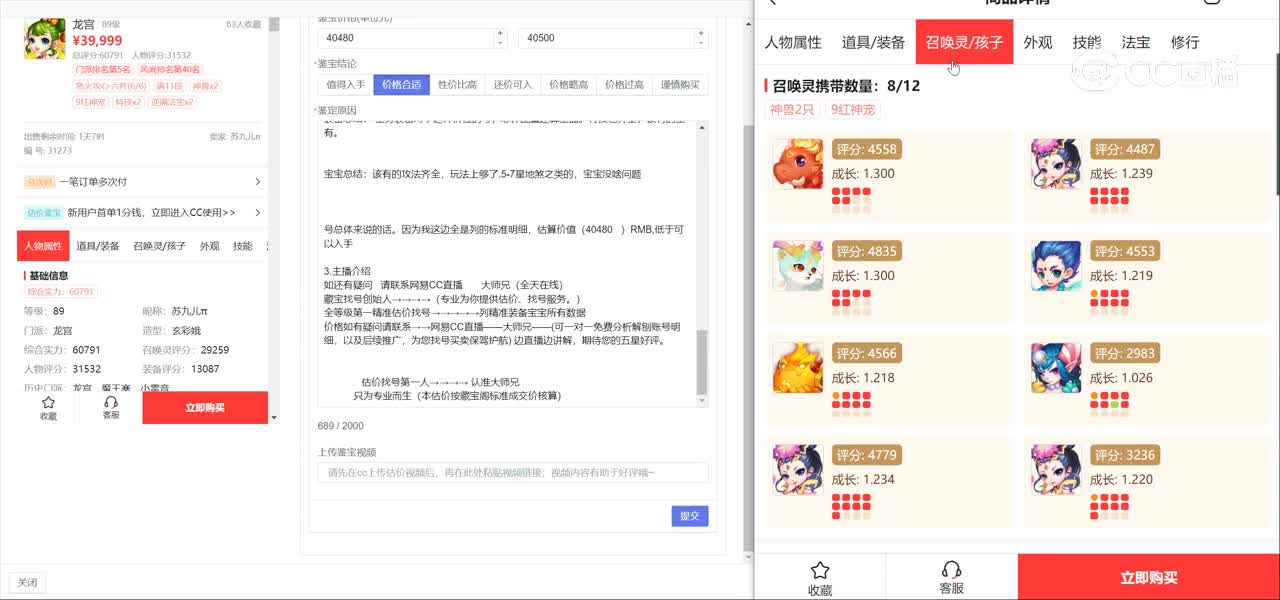The height and width of the screenshot is (600, 1280).
Task: Open 法宝 tab in right panel
Action: [1136, 42]
